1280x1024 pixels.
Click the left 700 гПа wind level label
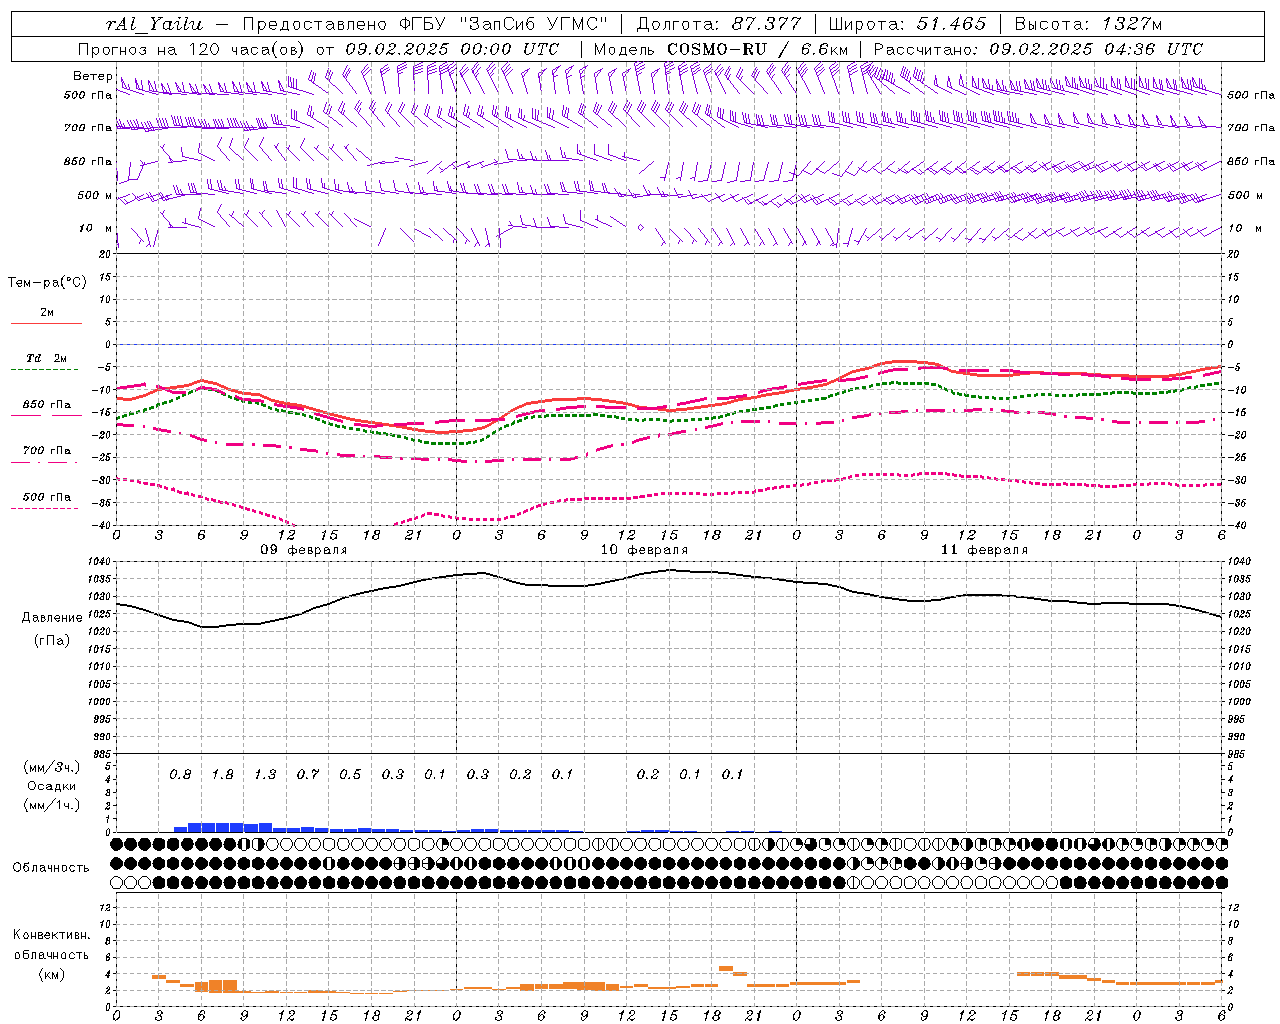tap(88, 128)
